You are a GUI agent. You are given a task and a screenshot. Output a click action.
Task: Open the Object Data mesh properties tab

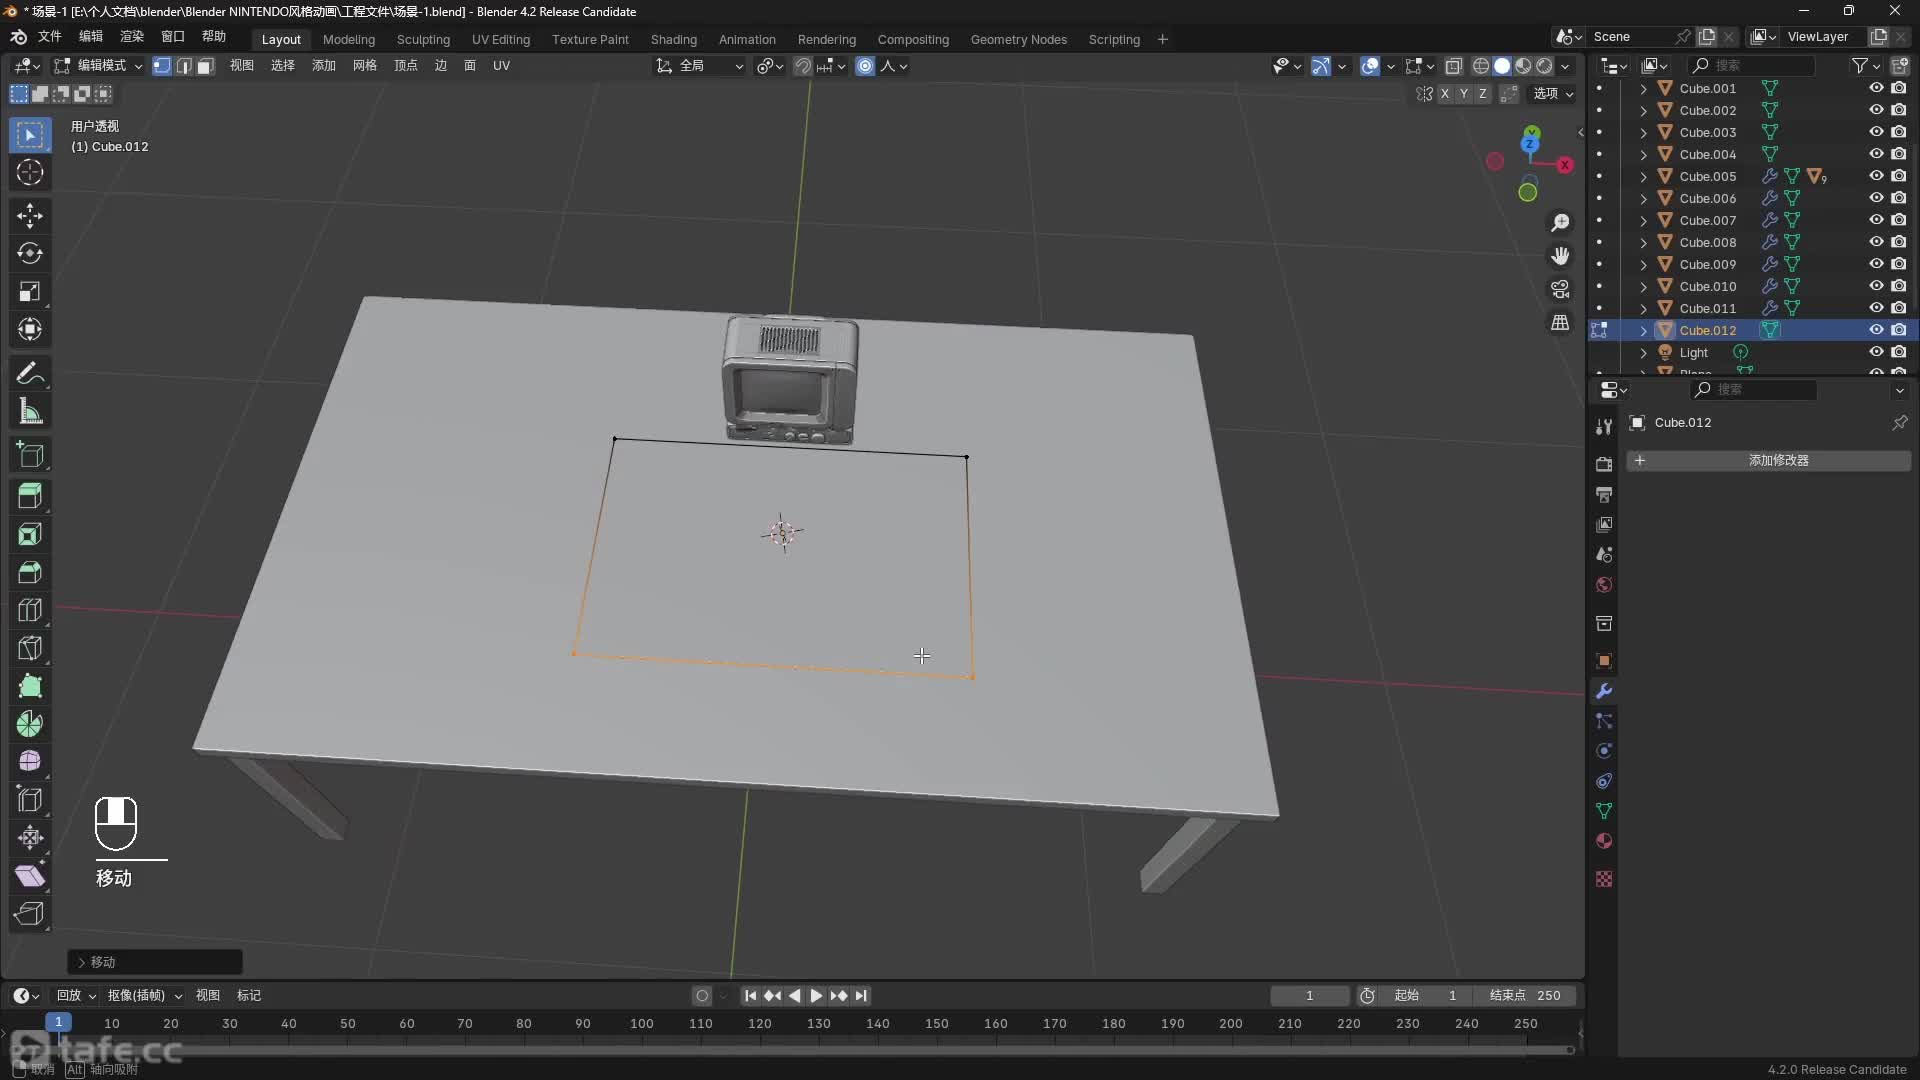tap(1604, 811)
